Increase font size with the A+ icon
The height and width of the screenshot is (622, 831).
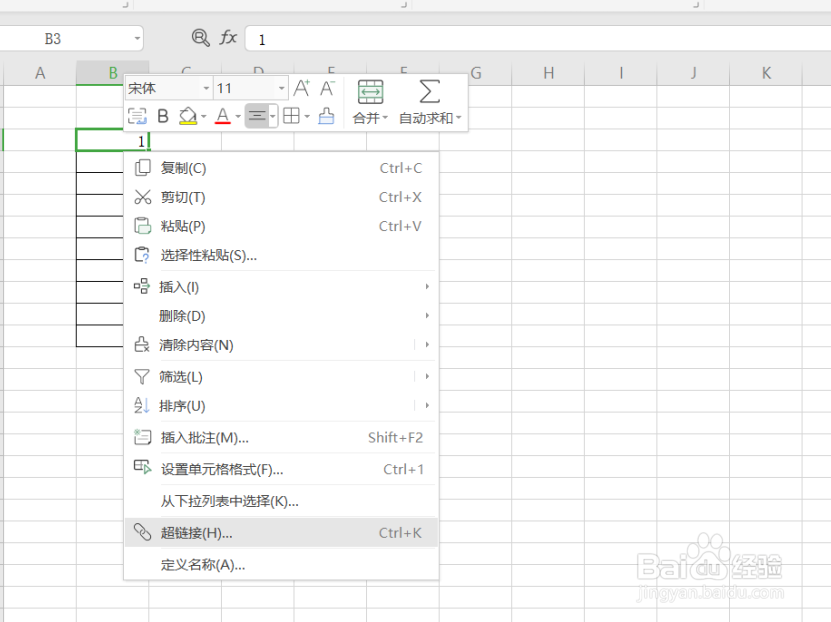(300, 87)
